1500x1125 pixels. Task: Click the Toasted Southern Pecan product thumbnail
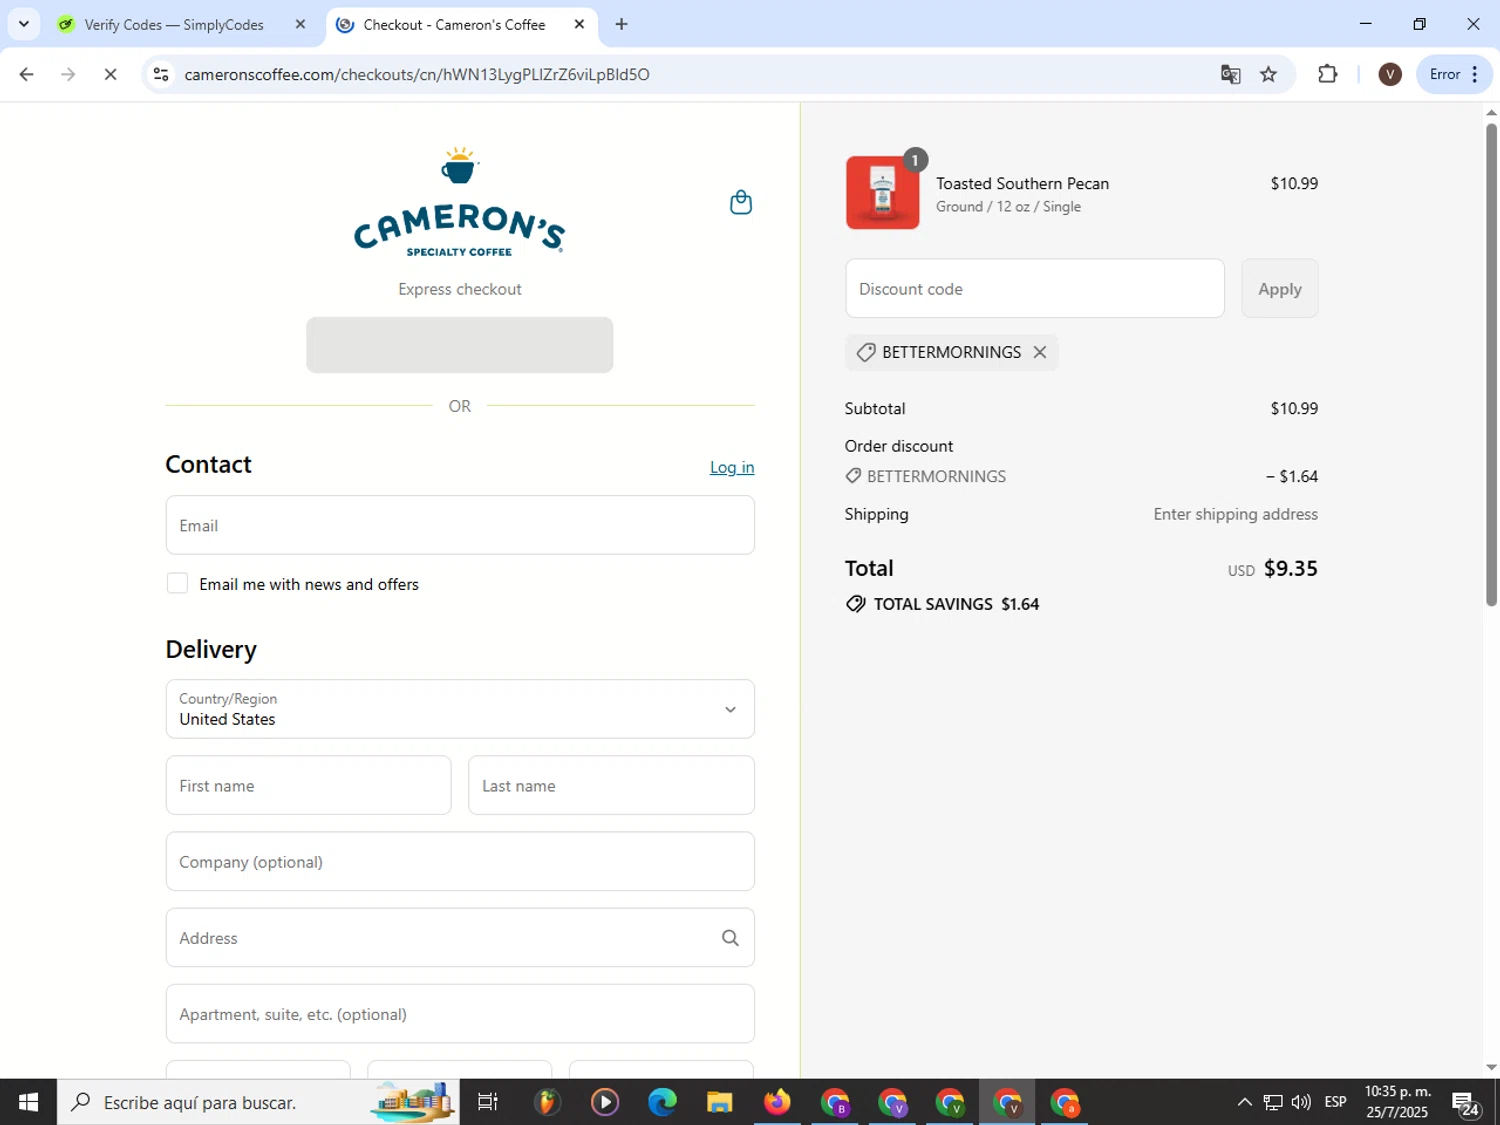882,192
